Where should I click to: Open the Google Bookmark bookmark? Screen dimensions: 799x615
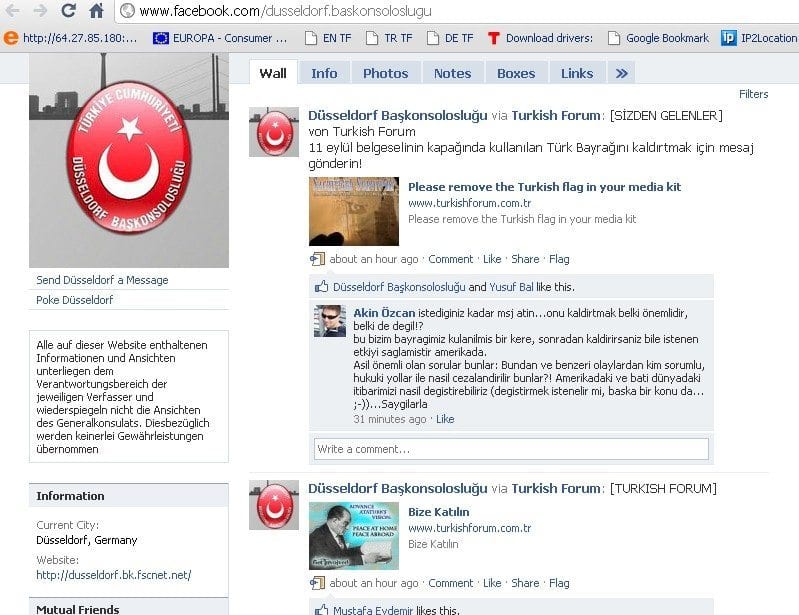[x=658, y=38]
